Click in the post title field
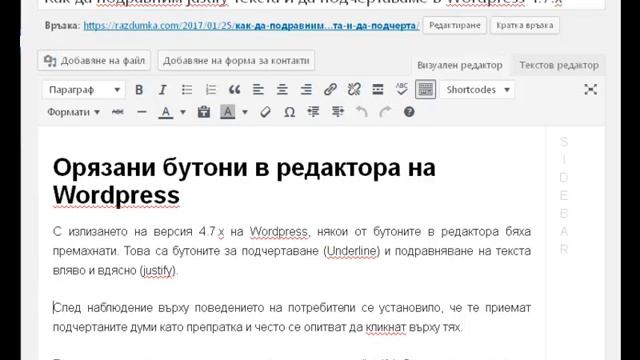Image resolution: width=640 pixels, height=360 pixels. (x=321, y=3)
